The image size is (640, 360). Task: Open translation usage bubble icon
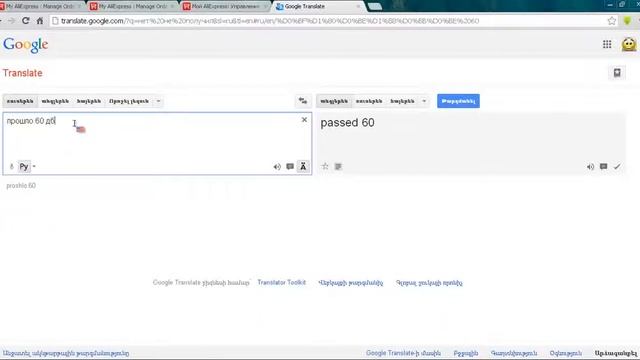pyautogui.click(x=603, y=167)
